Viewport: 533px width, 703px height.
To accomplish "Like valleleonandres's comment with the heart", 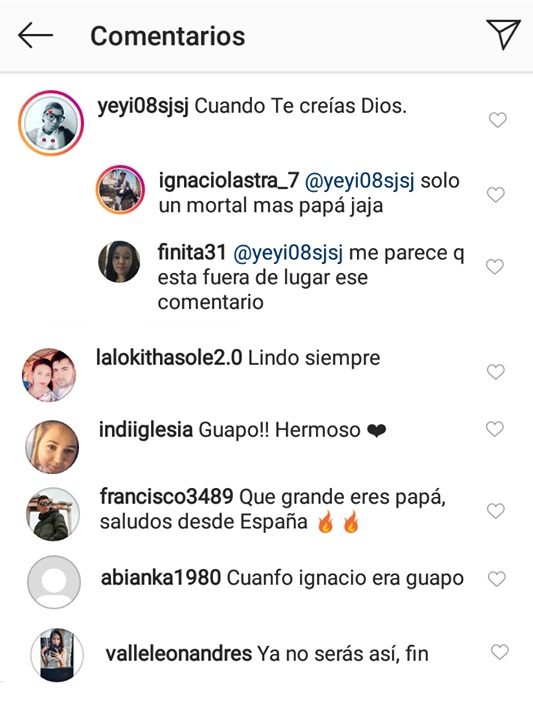I will (499, 652).
